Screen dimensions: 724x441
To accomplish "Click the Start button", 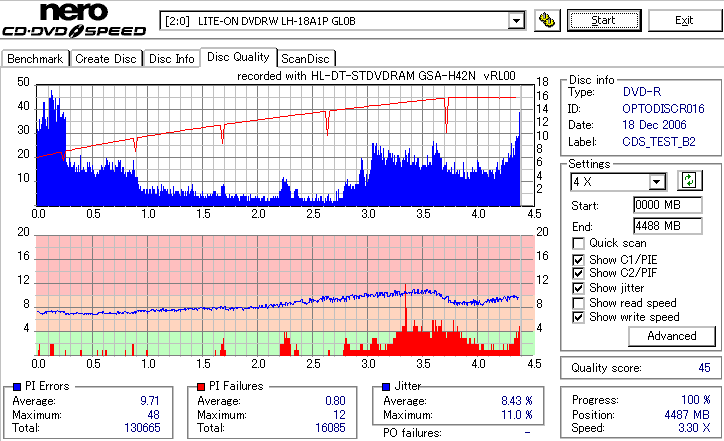I will click(604, 20).
